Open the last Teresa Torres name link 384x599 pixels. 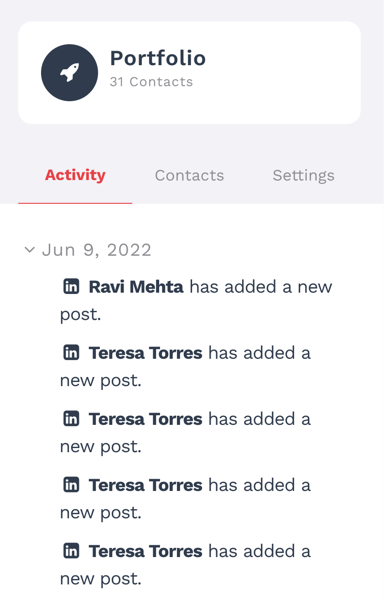146,551
